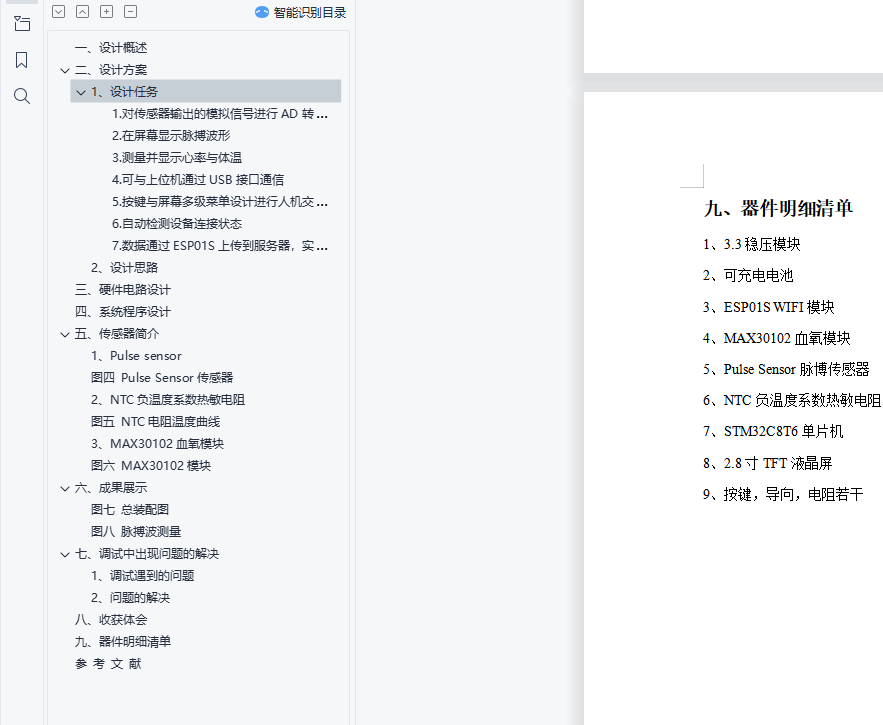Go to 图五 NTC 电阻温度曲线
The width and height of the screenshot is (883, 725).
click(155, 421)
